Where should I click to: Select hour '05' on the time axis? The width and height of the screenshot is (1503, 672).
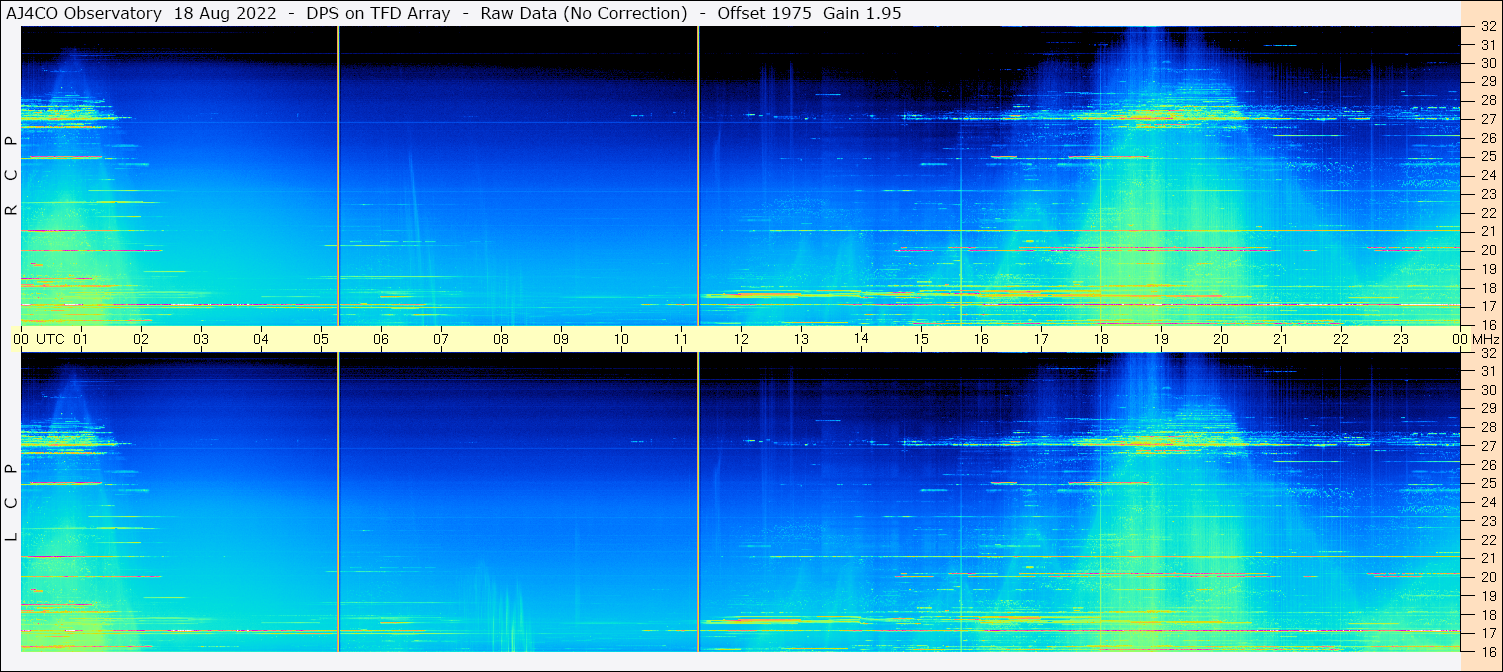coord(321,339)
